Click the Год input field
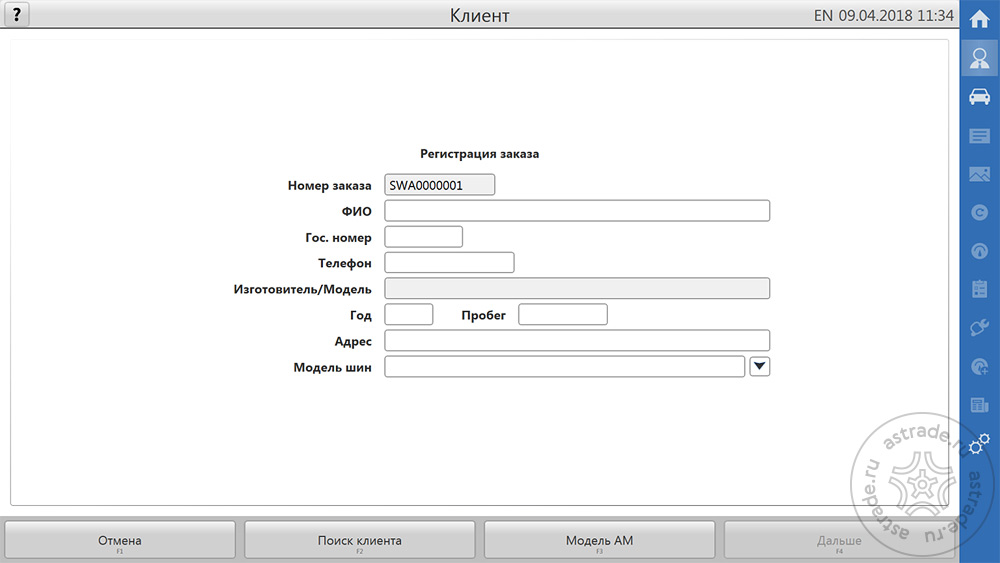The height and width of the screenshot is (563, 1000). (409, 314)
